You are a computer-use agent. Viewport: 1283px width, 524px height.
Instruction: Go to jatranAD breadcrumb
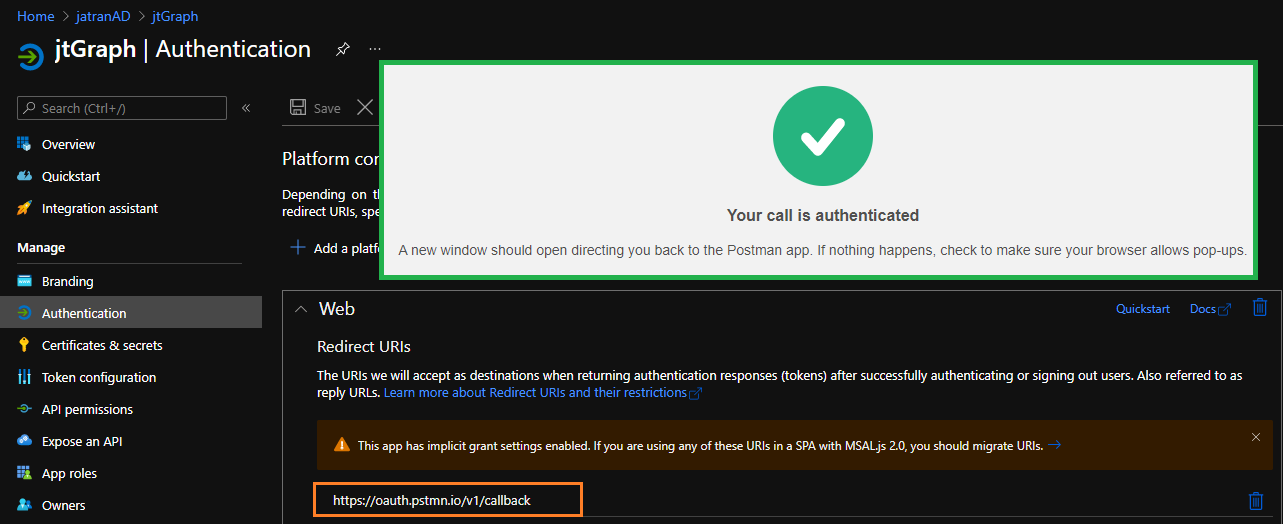(x=103, y=16)
